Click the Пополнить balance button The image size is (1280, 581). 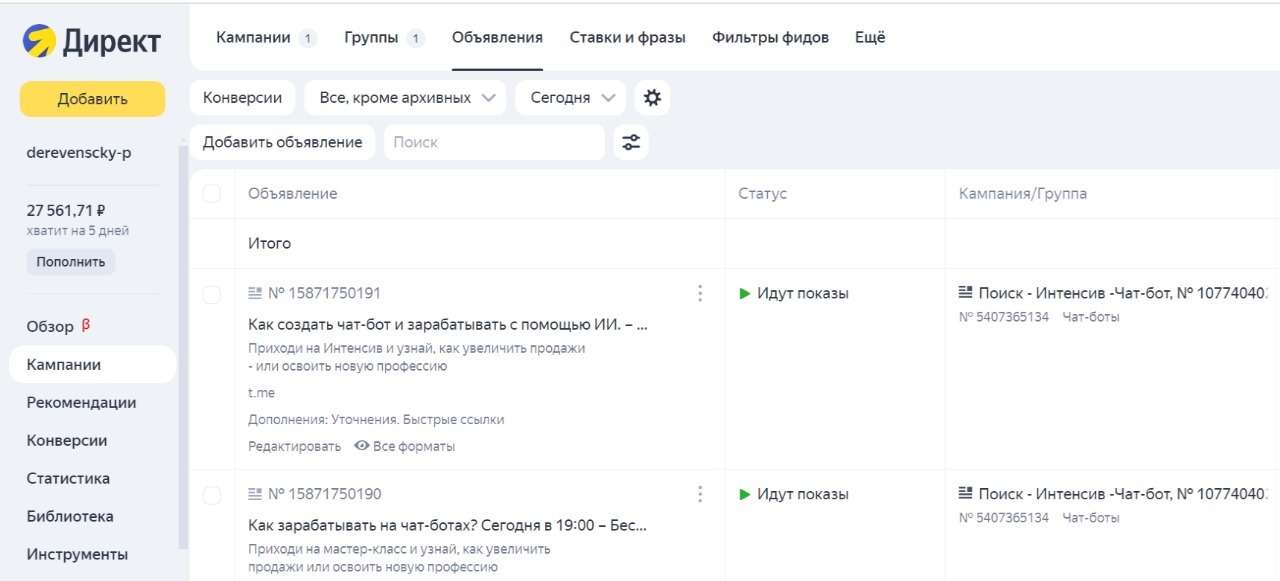tap(71, 262)
